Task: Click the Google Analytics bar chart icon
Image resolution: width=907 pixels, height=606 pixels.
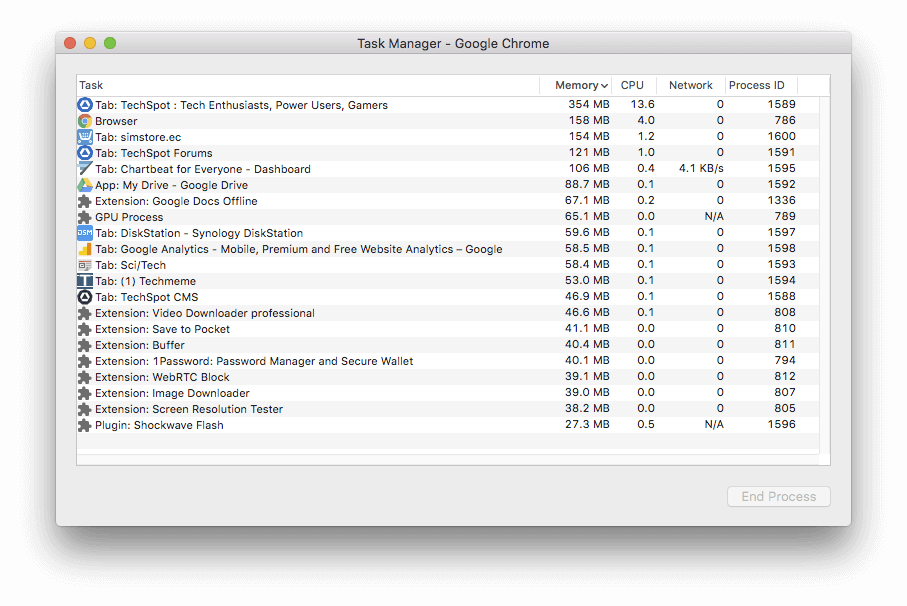Action: [85, 249]
